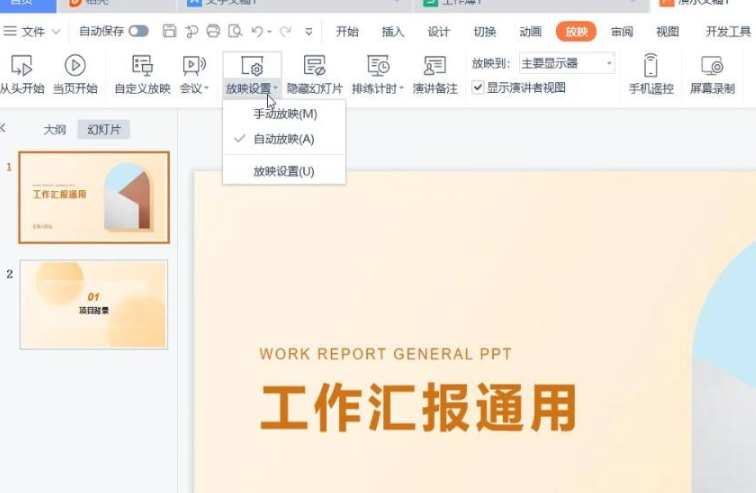Click the redo arrow icon

285,32
